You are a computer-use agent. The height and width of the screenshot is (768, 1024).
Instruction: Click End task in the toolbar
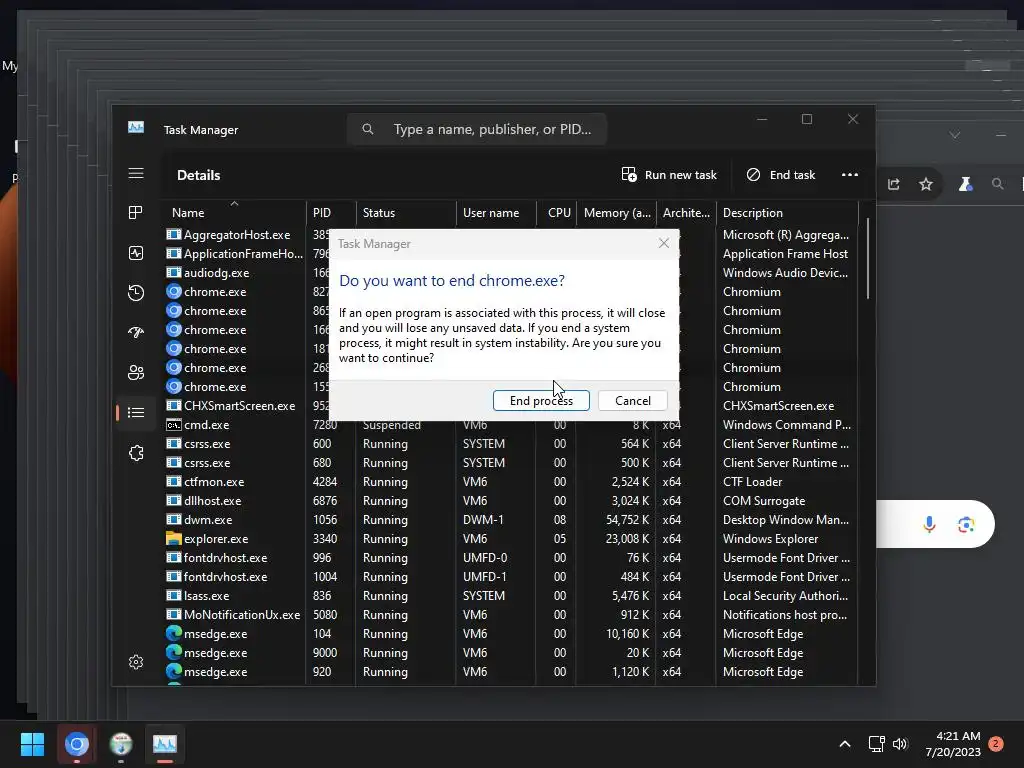tap(781, 174)
